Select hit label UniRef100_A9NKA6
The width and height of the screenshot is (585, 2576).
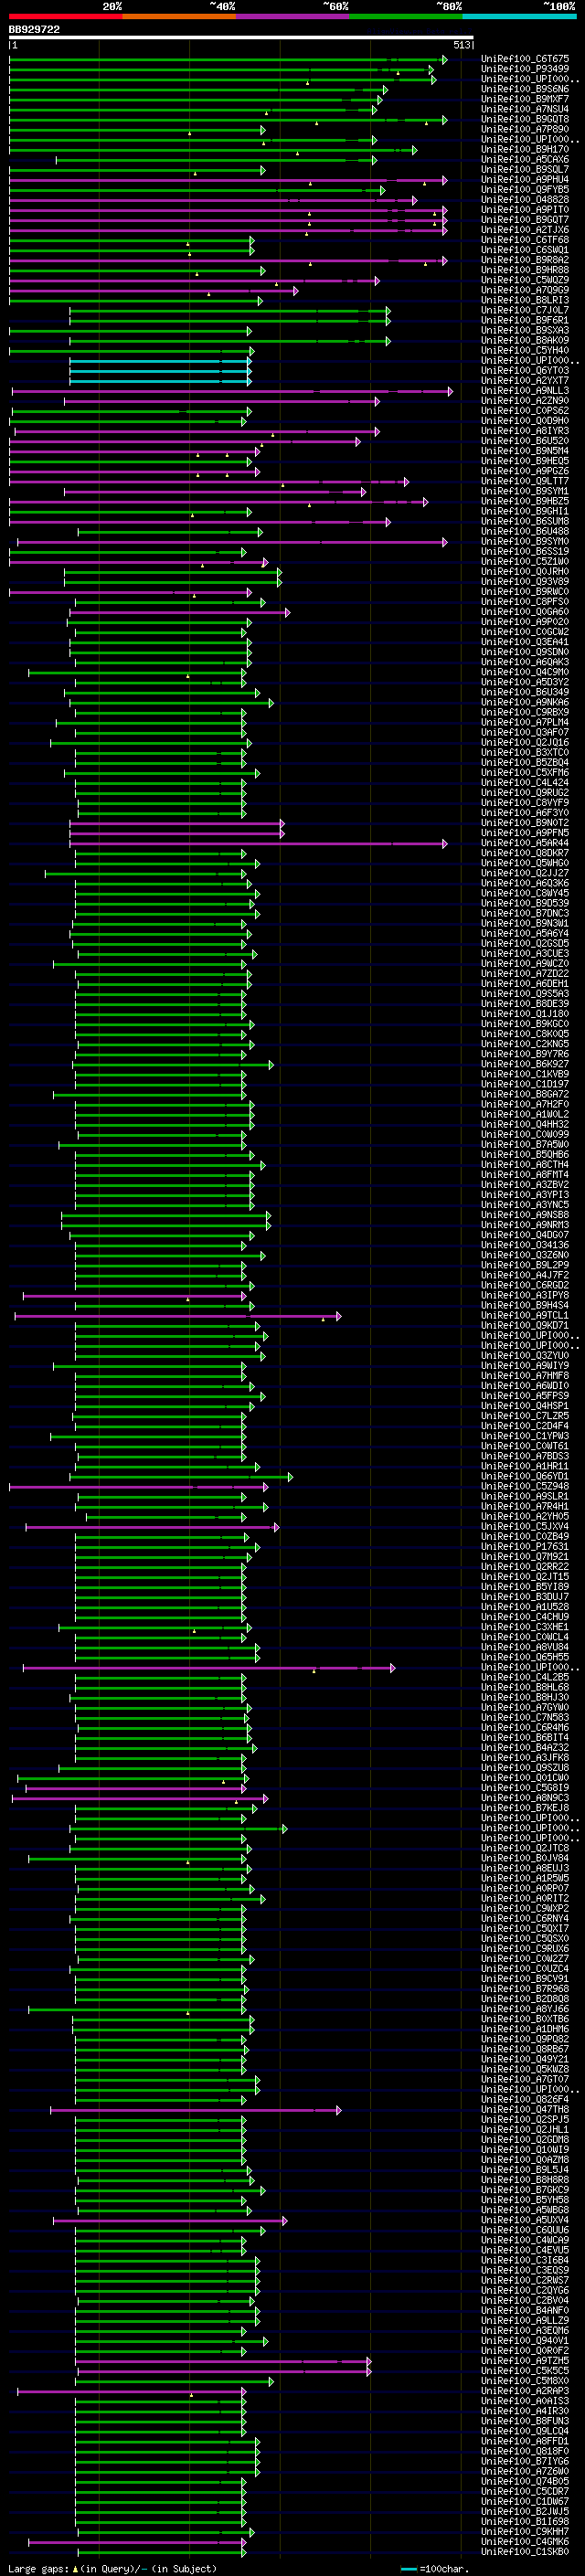click(525, 702)
